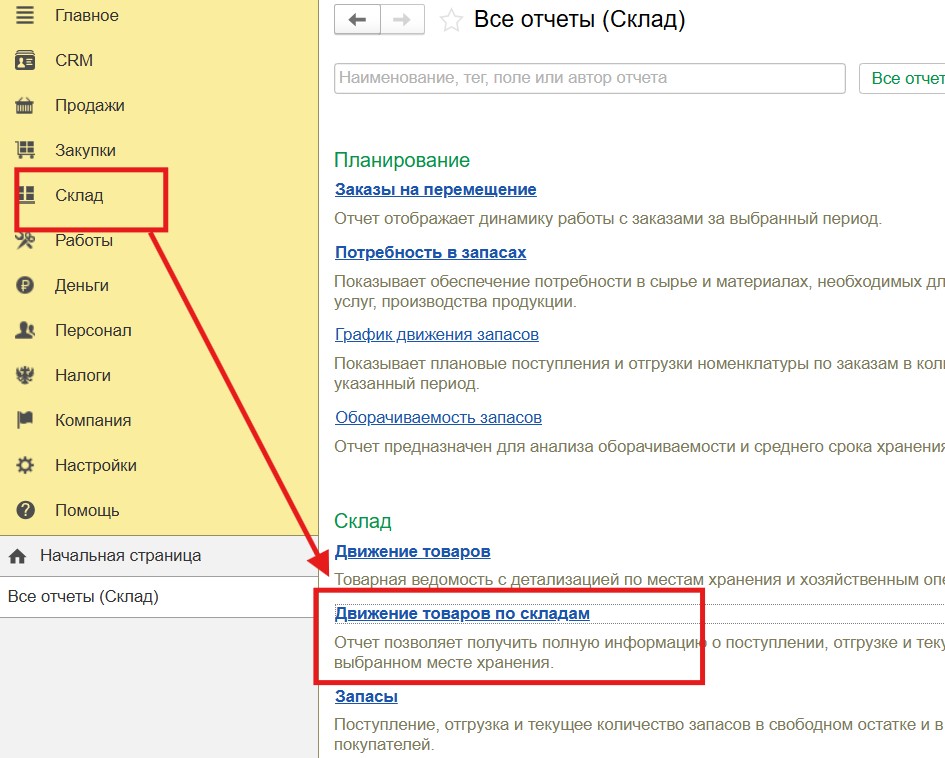Select the Все отчеты (Склад) tab
The image size is (945, 758).
pos(83,597)
